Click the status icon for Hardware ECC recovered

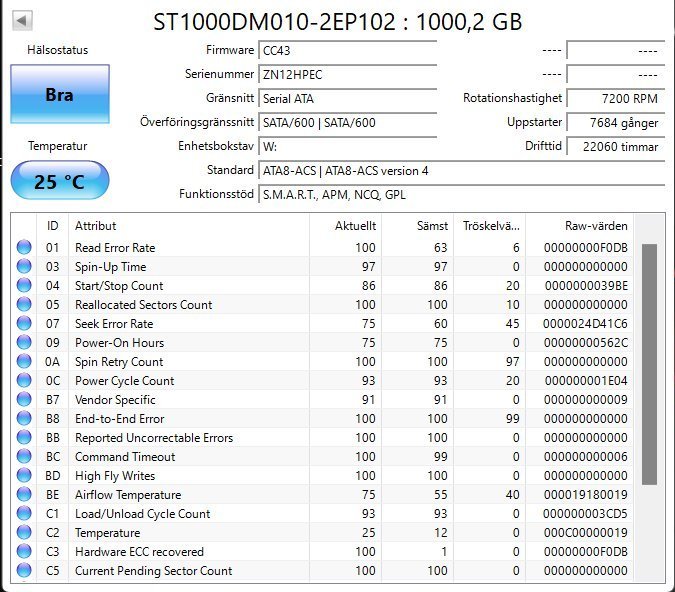coord(24,552)
